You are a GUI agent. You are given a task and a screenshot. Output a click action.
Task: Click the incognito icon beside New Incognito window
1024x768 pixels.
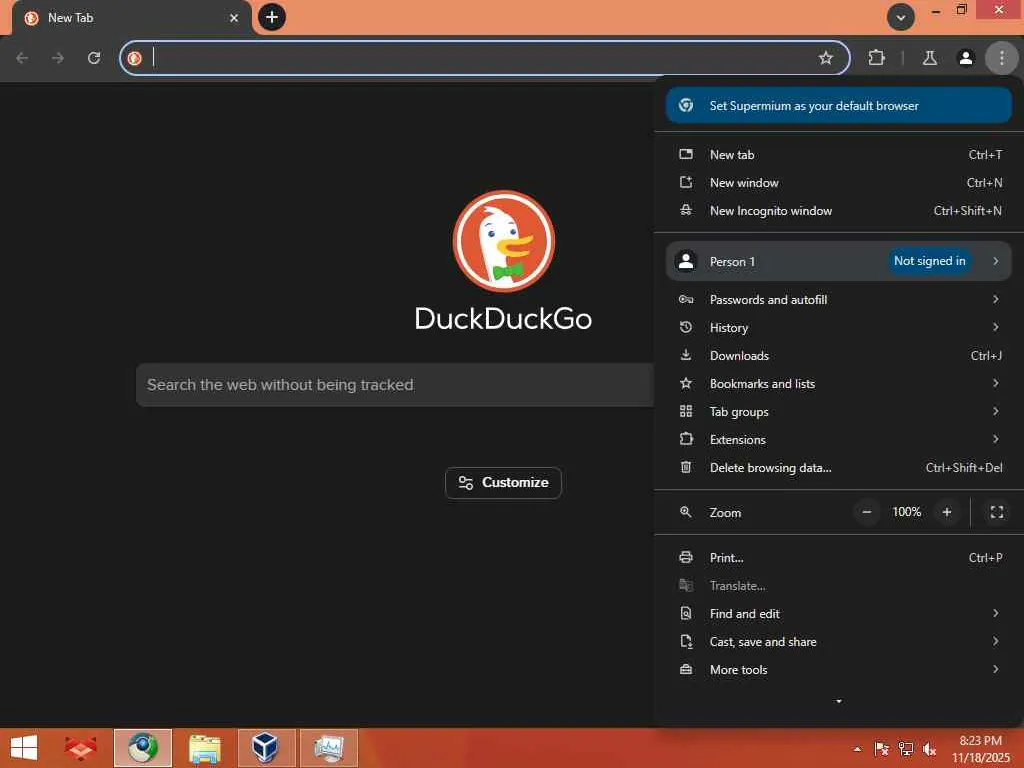(686, 210)
